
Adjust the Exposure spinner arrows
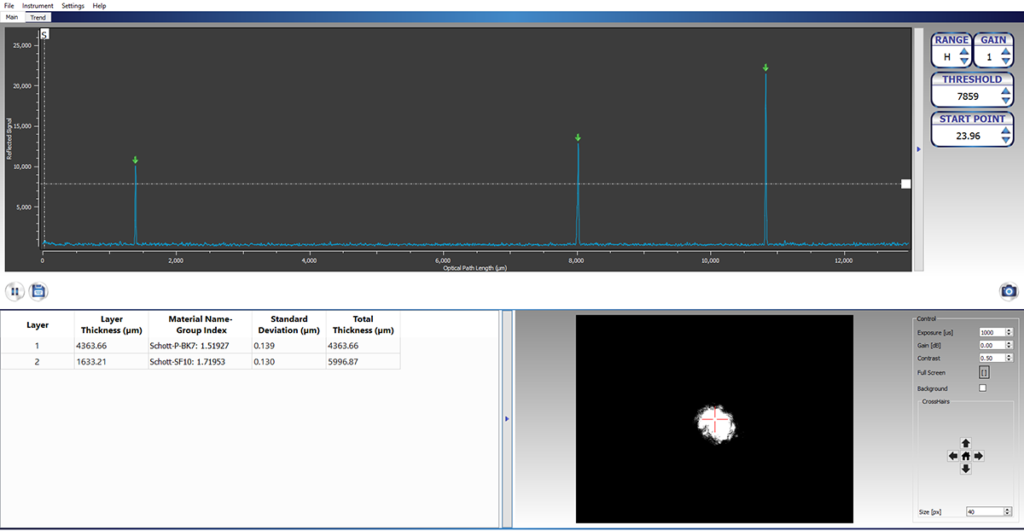coord(1009,332)
